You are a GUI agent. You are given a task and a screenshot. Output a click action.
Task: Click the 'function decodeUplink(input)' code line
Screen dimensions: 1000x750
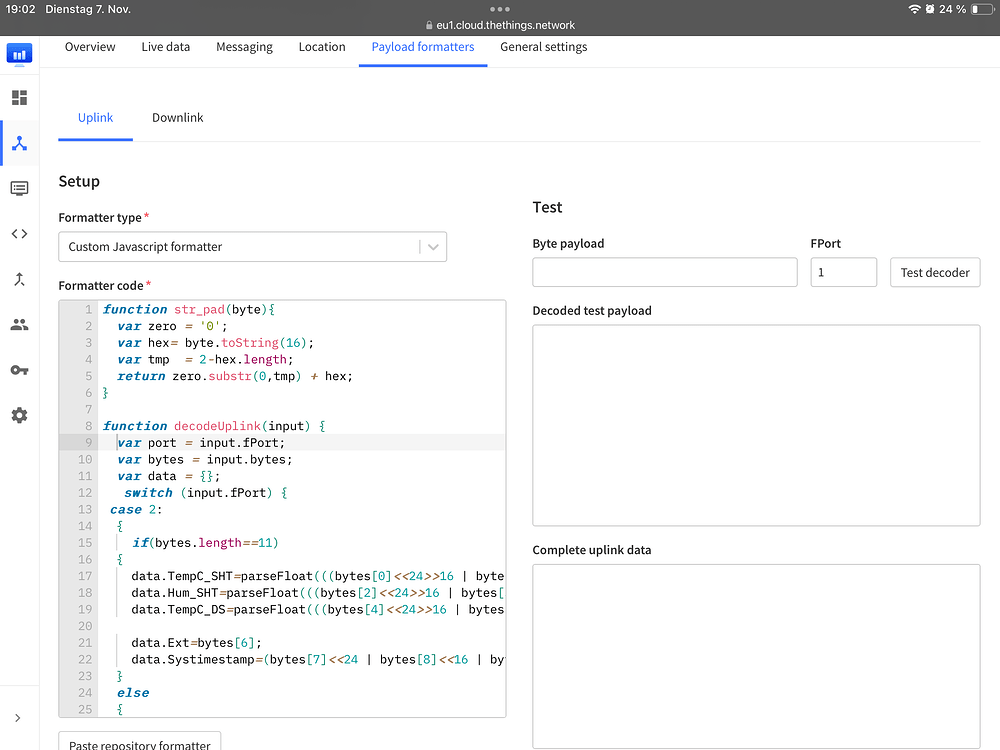point(214,426)
